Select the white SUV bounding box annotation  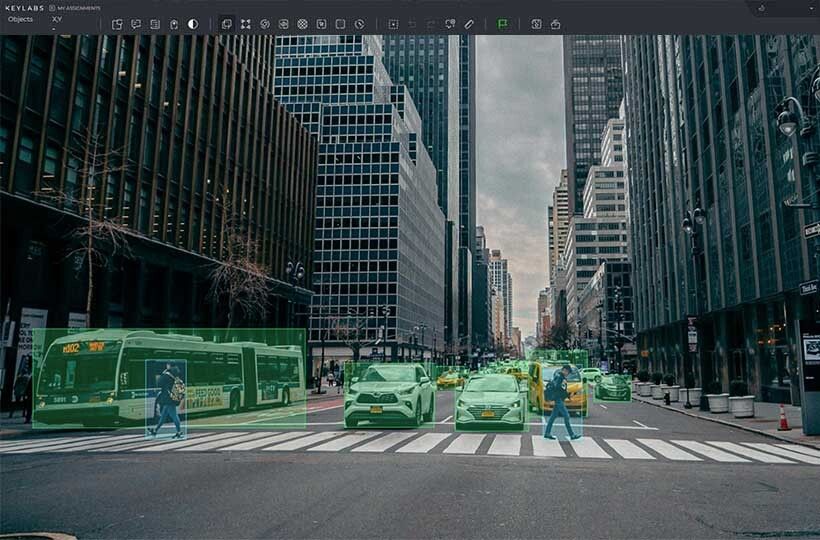[x=389, y=394]
